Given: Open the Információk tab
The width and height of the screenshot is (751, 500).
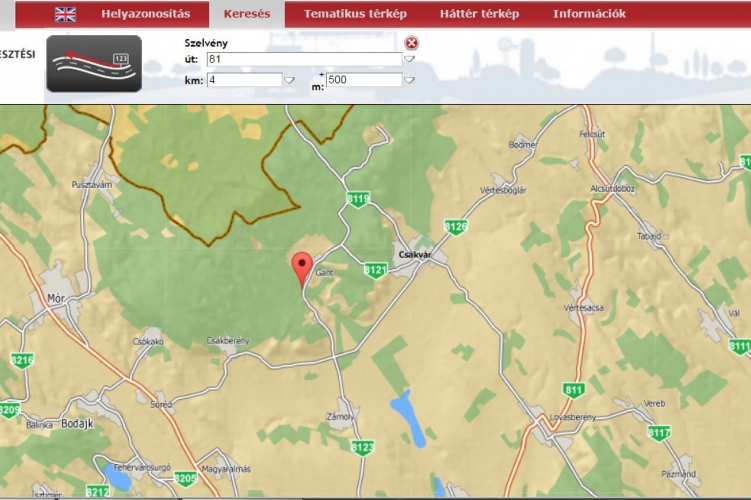Looking at the screenshot, I should tap(589, 14).
